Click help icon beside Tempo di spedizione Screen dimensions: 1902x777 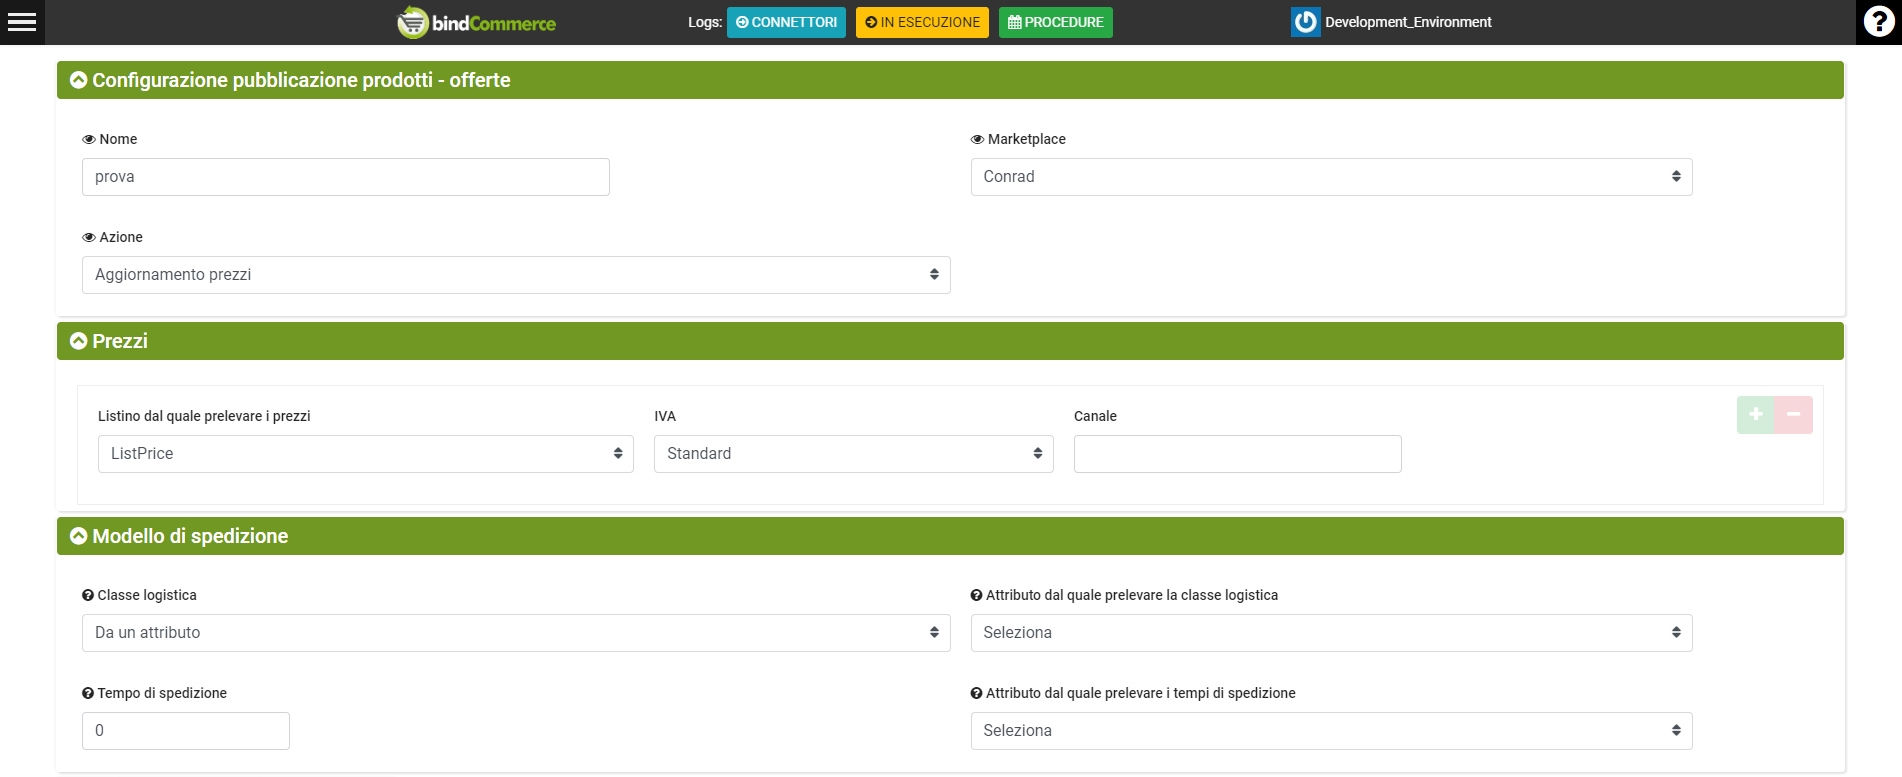88,693
